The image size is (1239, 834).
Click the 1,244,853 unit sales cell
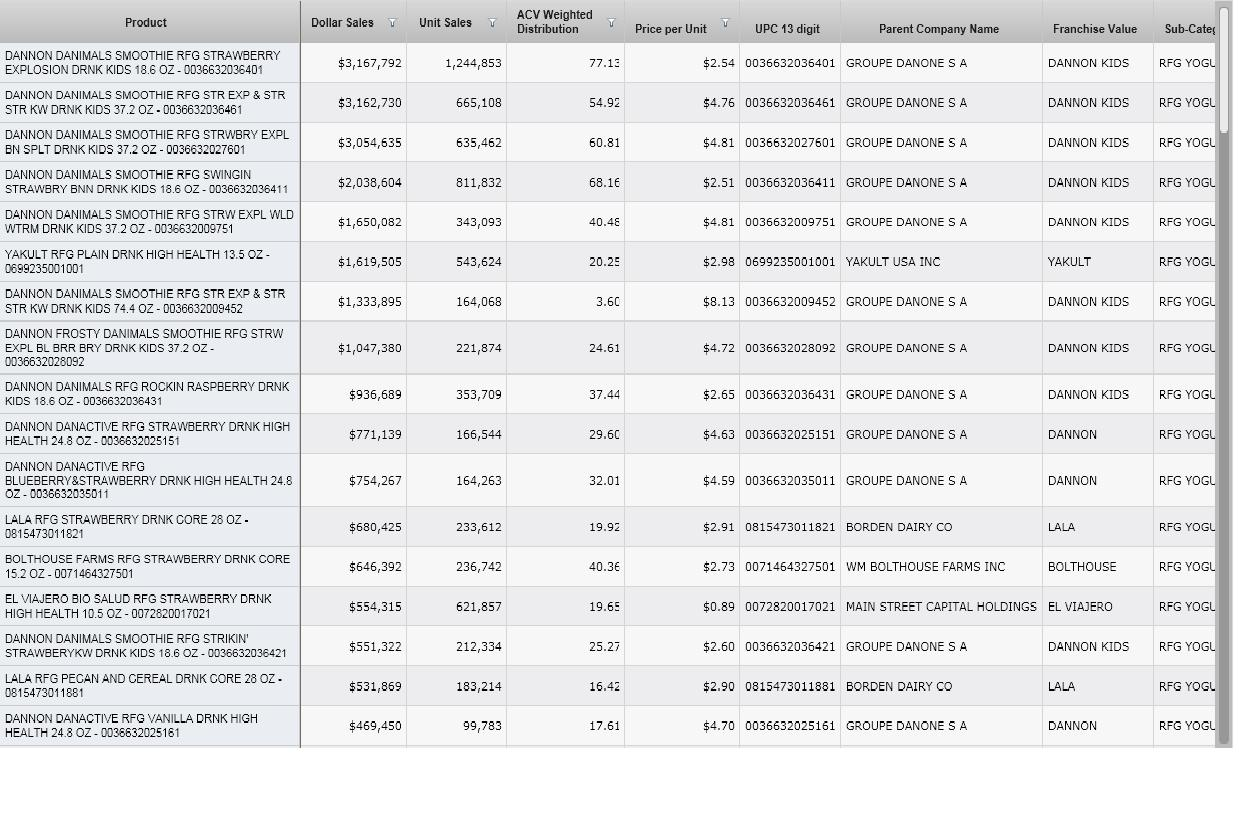tap(457, 63)
